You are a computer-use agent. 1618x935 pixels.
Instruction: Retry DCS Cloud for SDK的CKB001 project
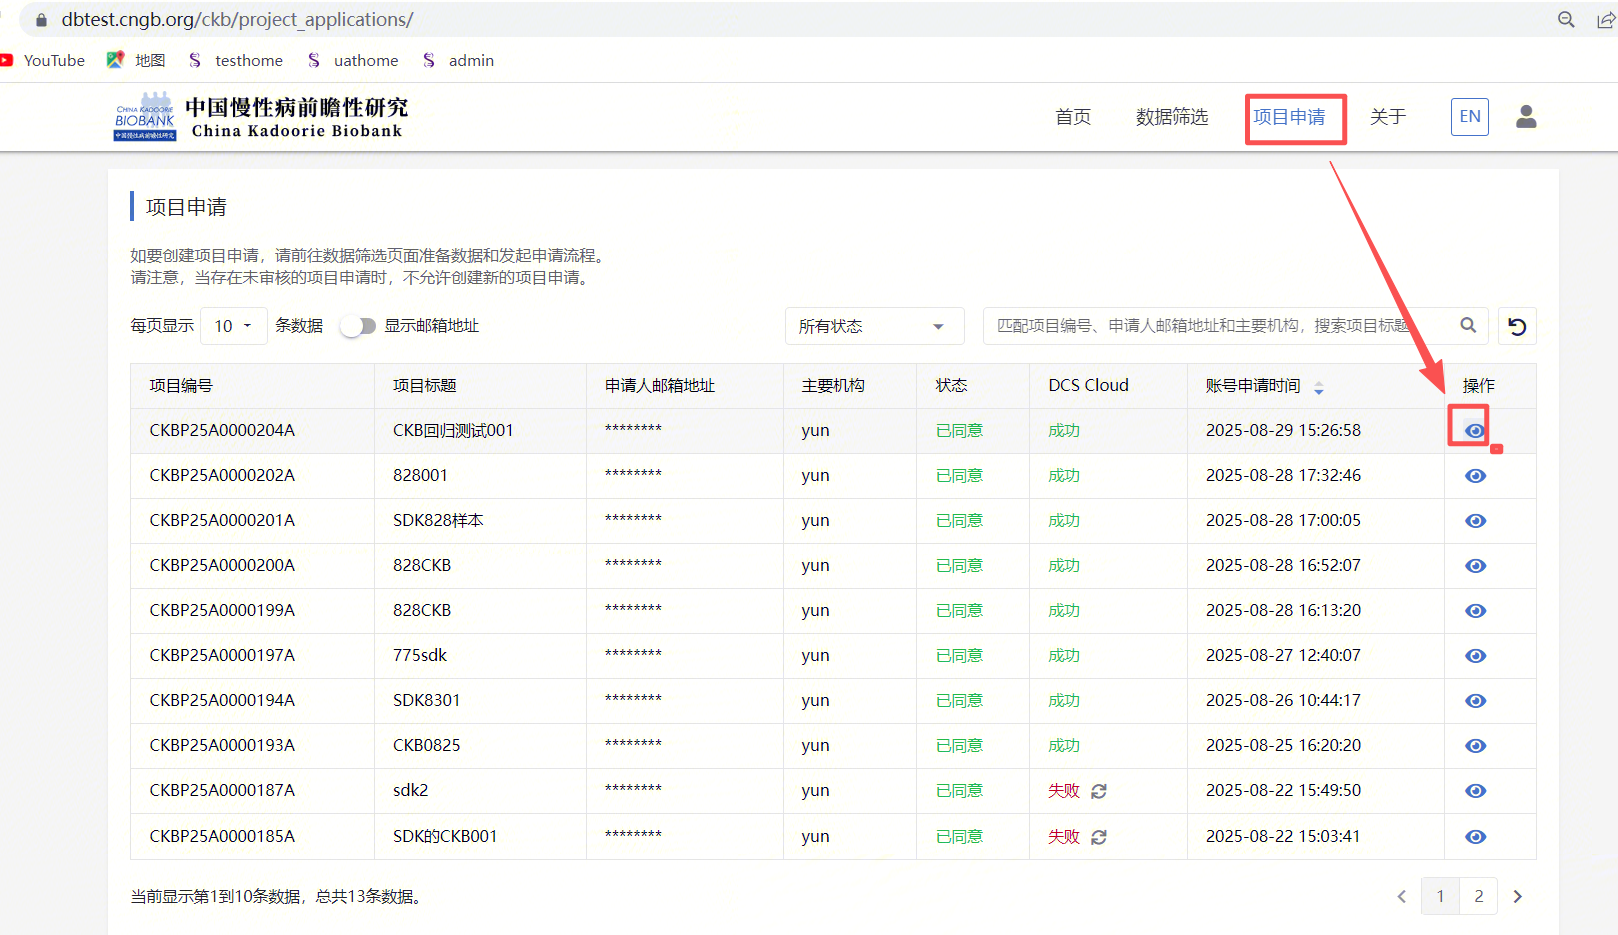pyautogui.click(x=1099, y=837)
